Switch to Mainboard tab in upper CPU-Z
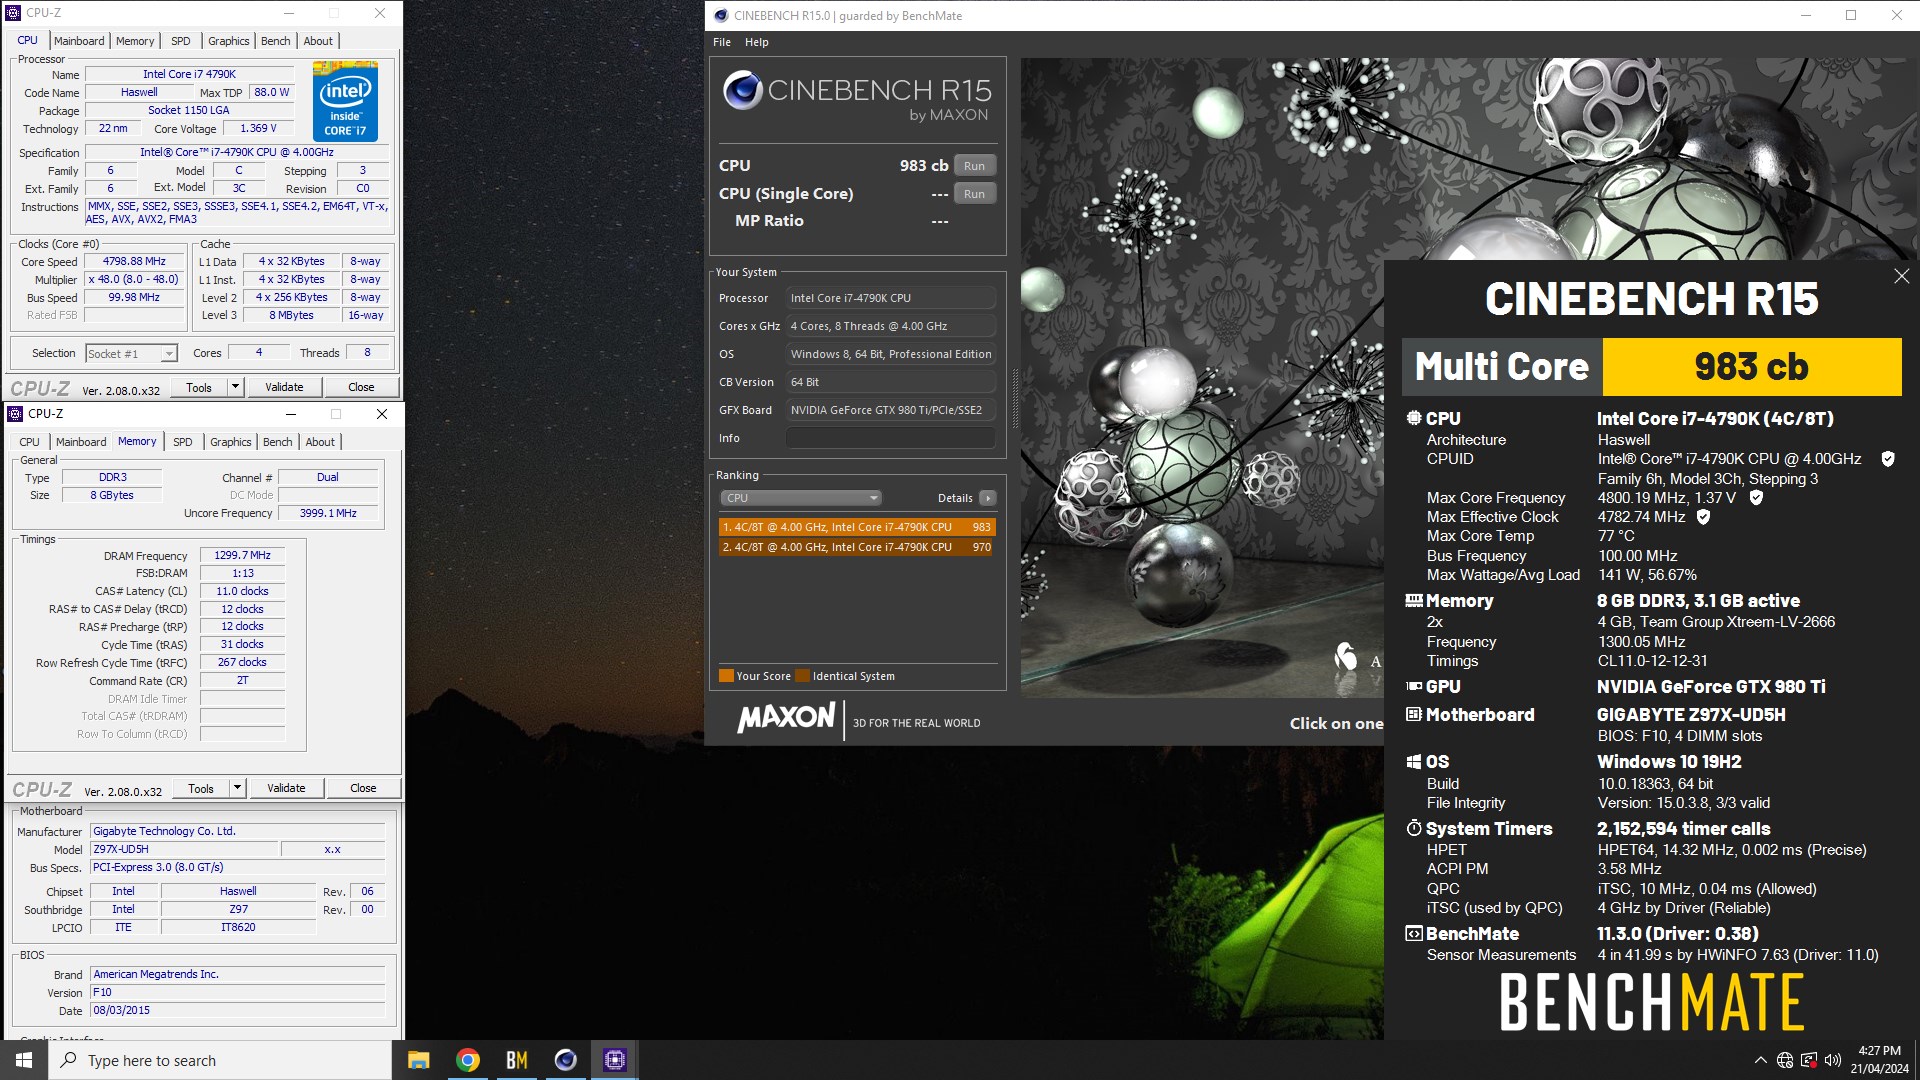Viewport: 1920px width, 1080px height. pyautogui.click(x=79, y=41)
